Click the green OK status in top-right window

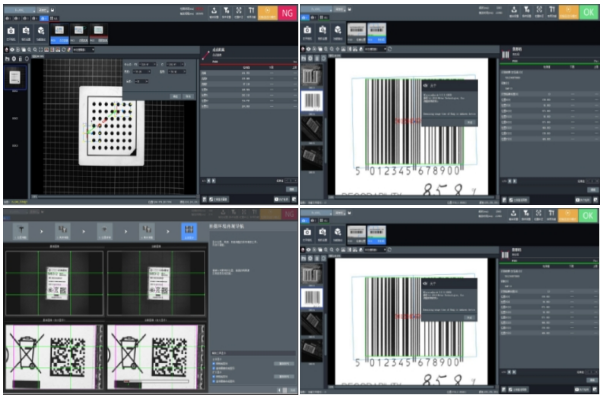(x=589, y=13)
